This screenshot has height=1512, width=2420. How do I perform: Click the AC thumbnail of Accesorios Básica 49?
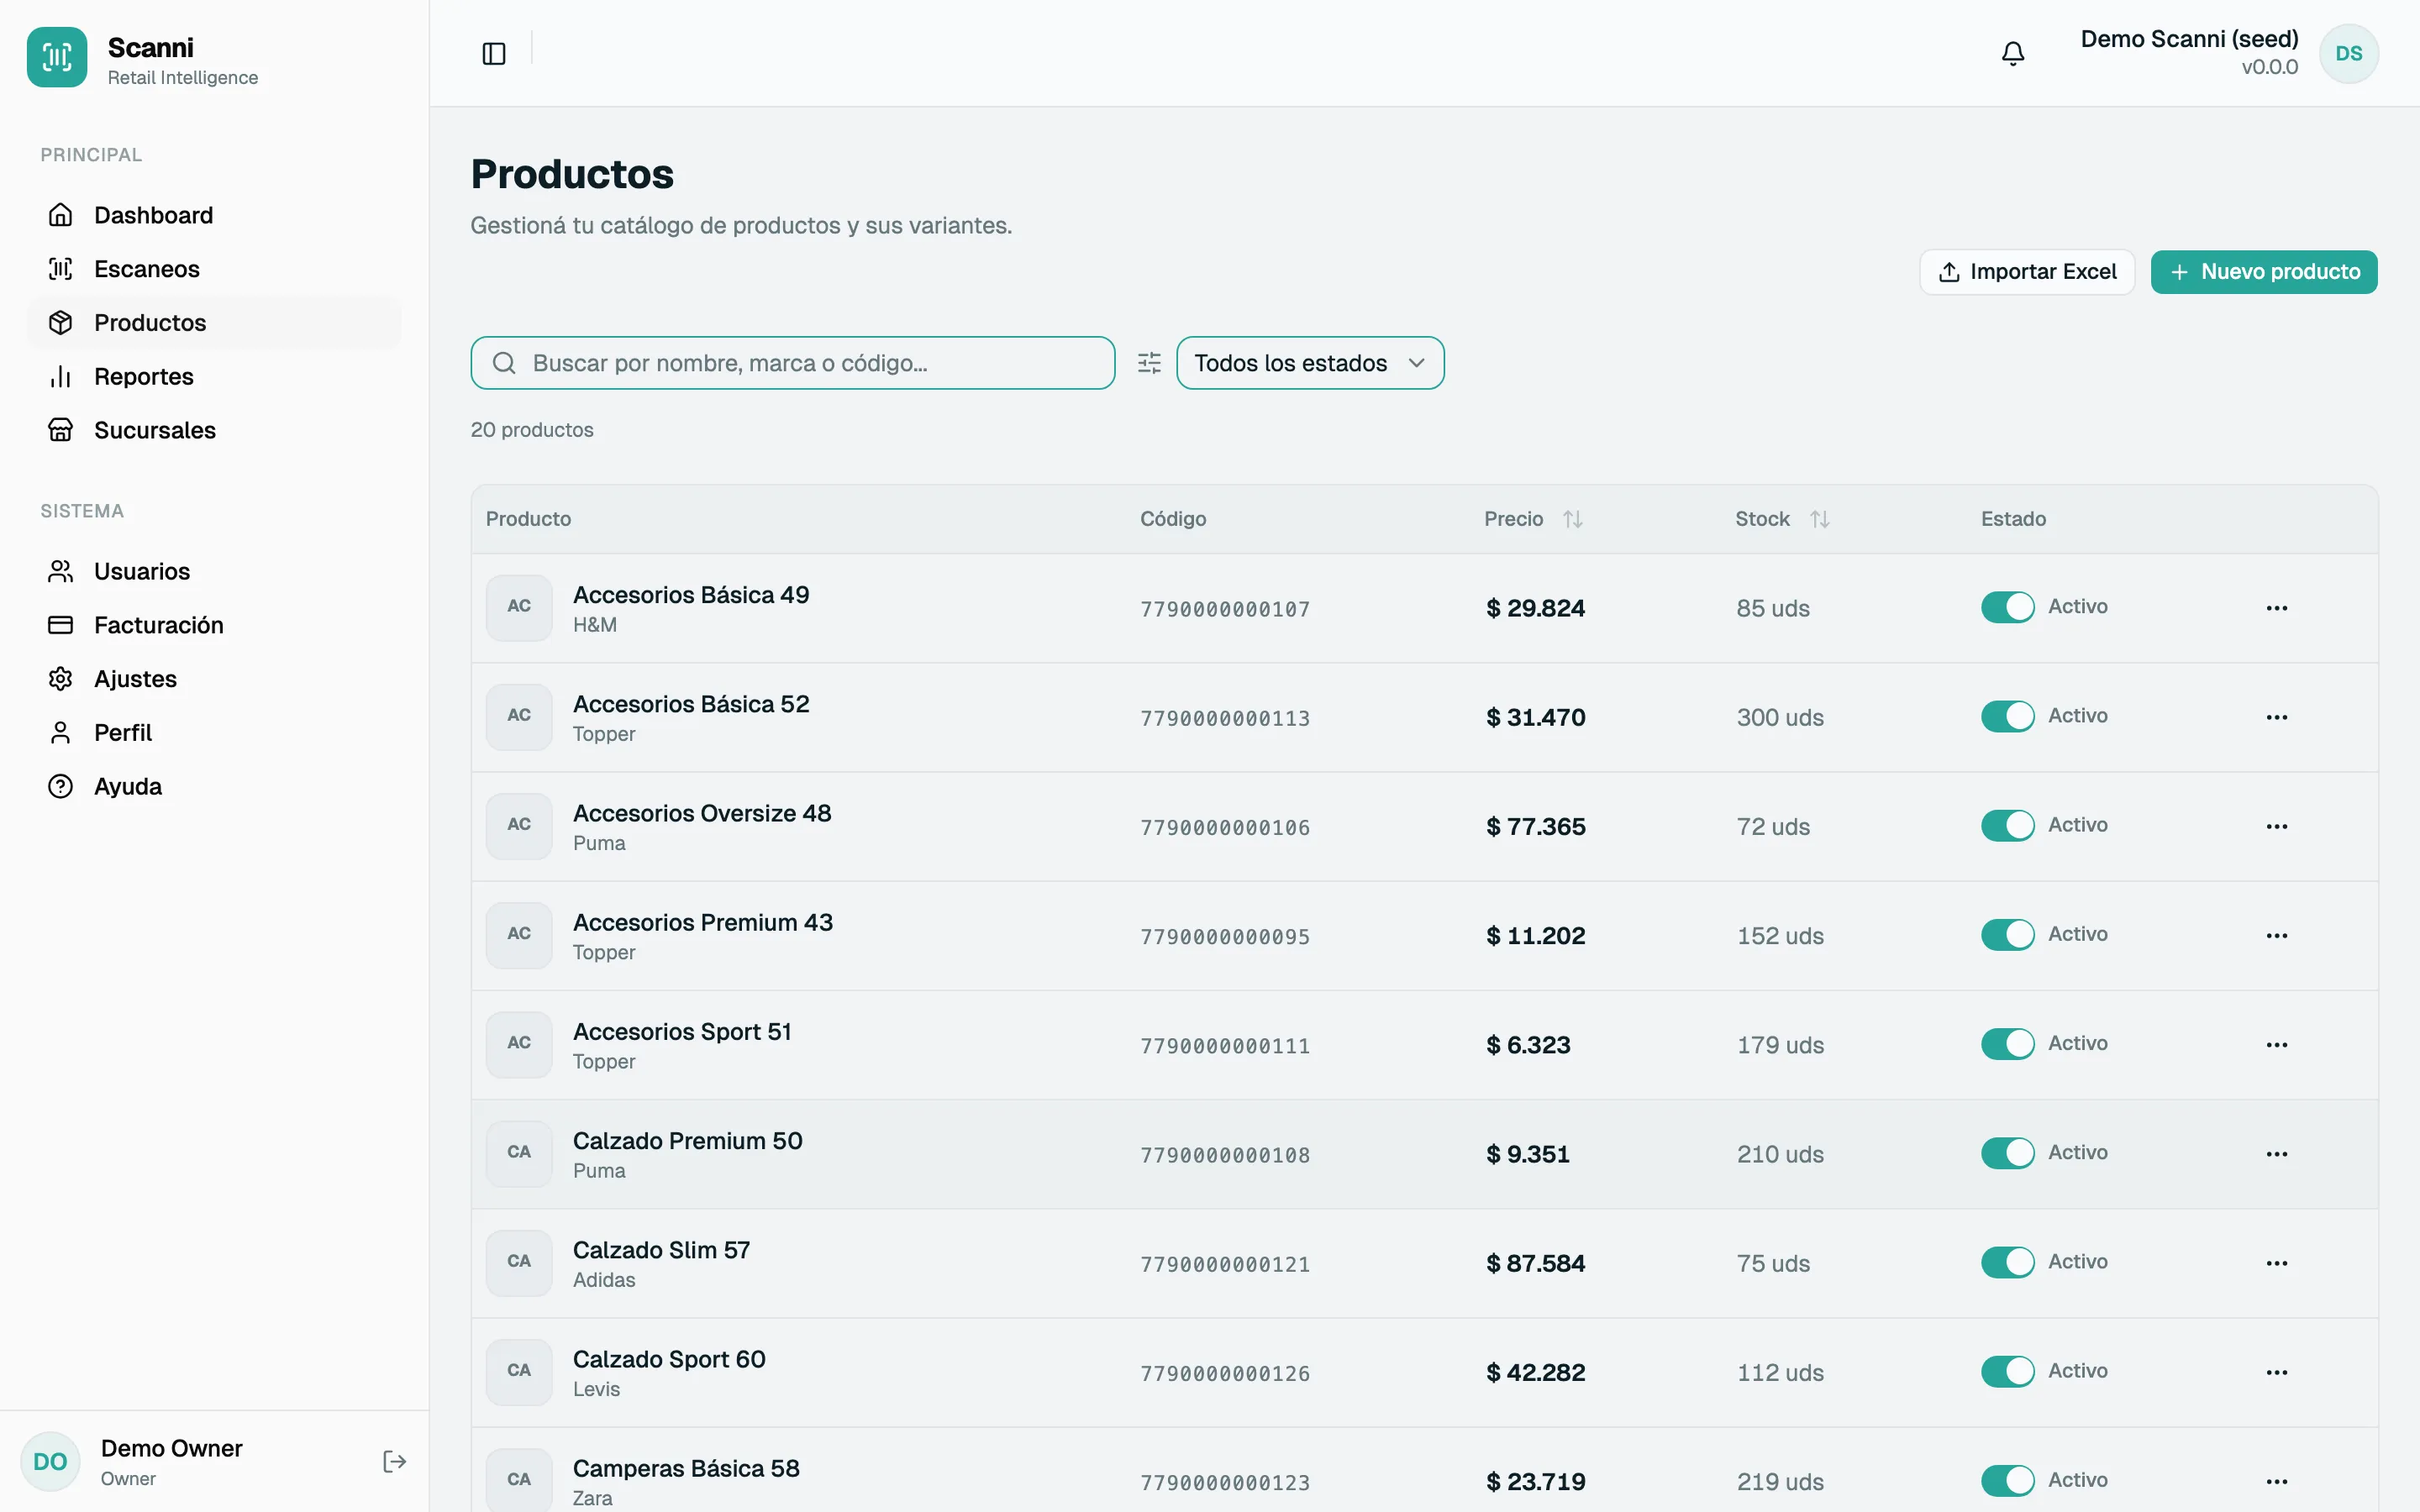(519, 607)
